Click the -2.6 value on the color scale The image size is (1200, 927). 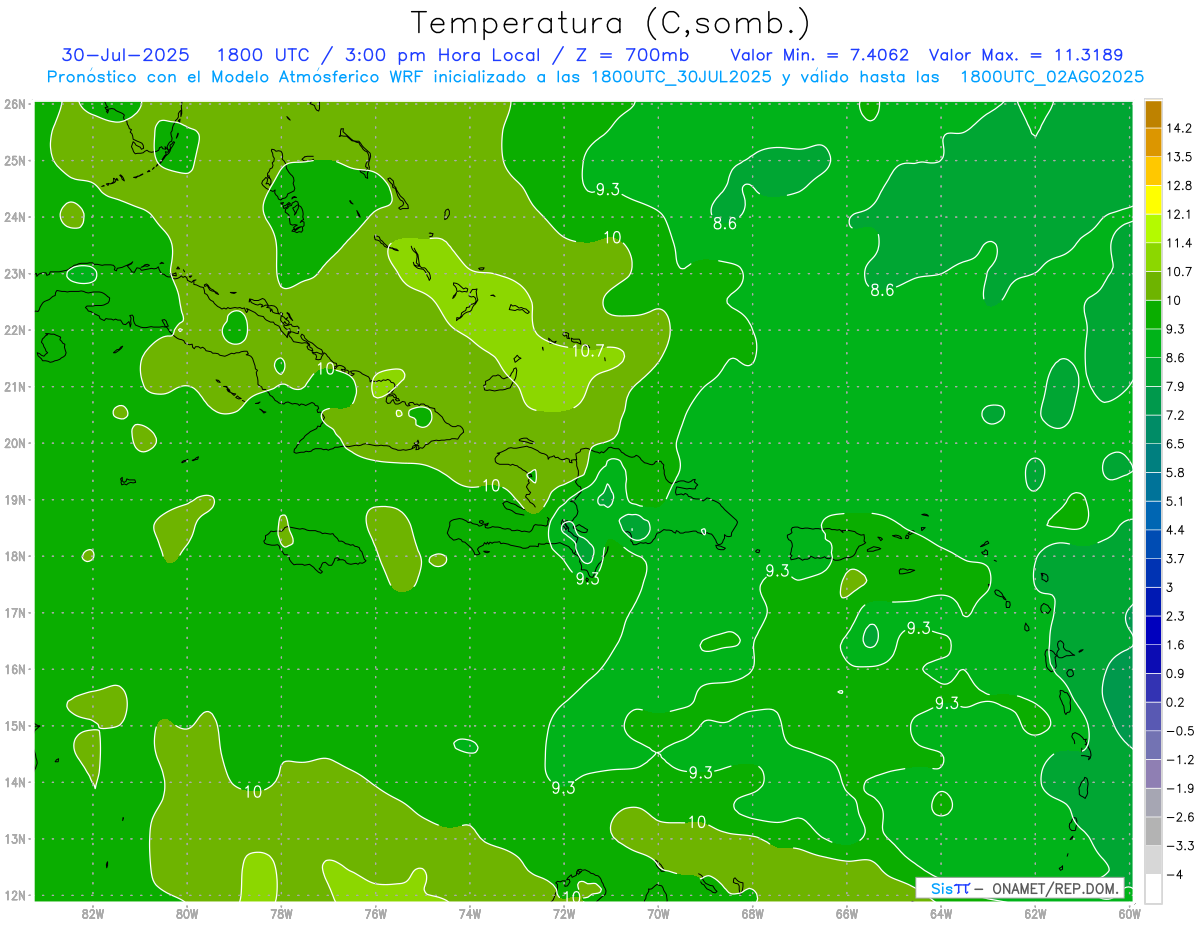click(x=1179, y=817)
